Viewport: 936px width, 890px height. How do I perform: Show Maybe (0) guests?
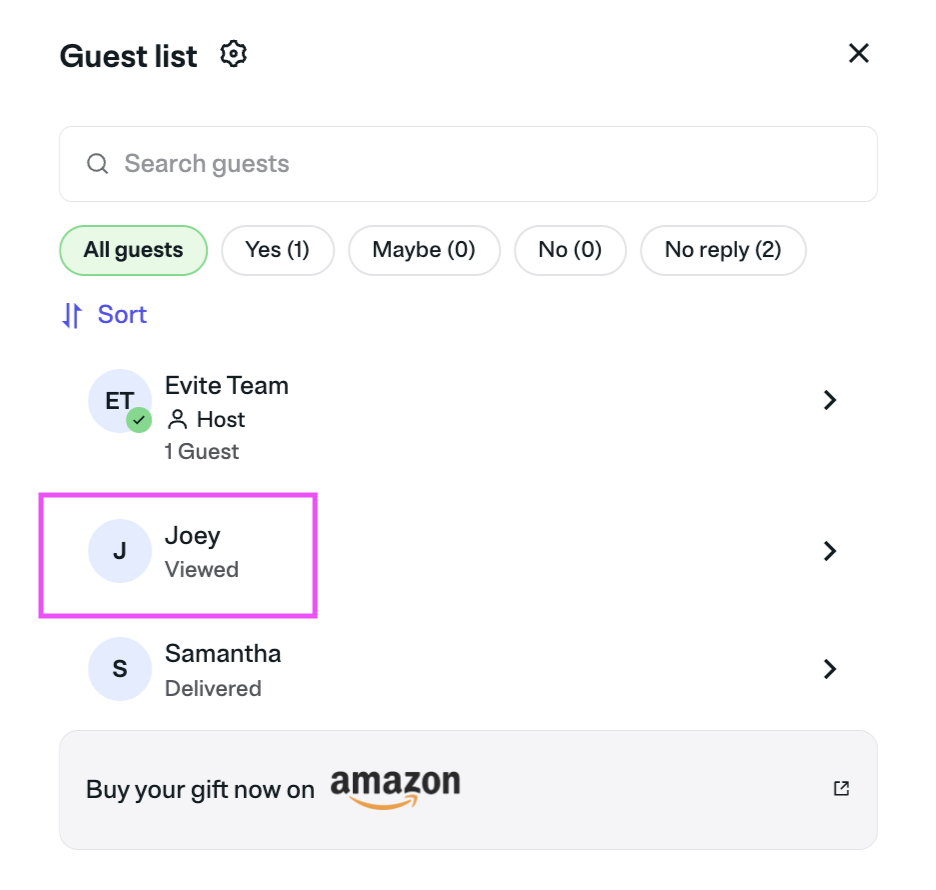(423, 250)
